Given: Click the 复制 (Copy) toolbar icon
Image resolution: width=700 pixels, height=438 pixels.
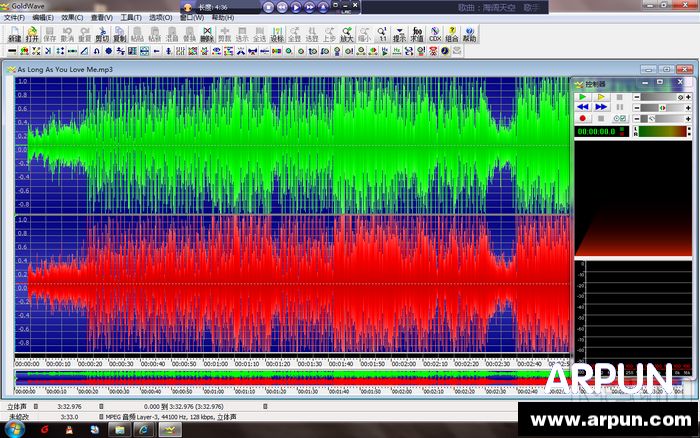Looking at the screenshot, I should pos(119,35).
